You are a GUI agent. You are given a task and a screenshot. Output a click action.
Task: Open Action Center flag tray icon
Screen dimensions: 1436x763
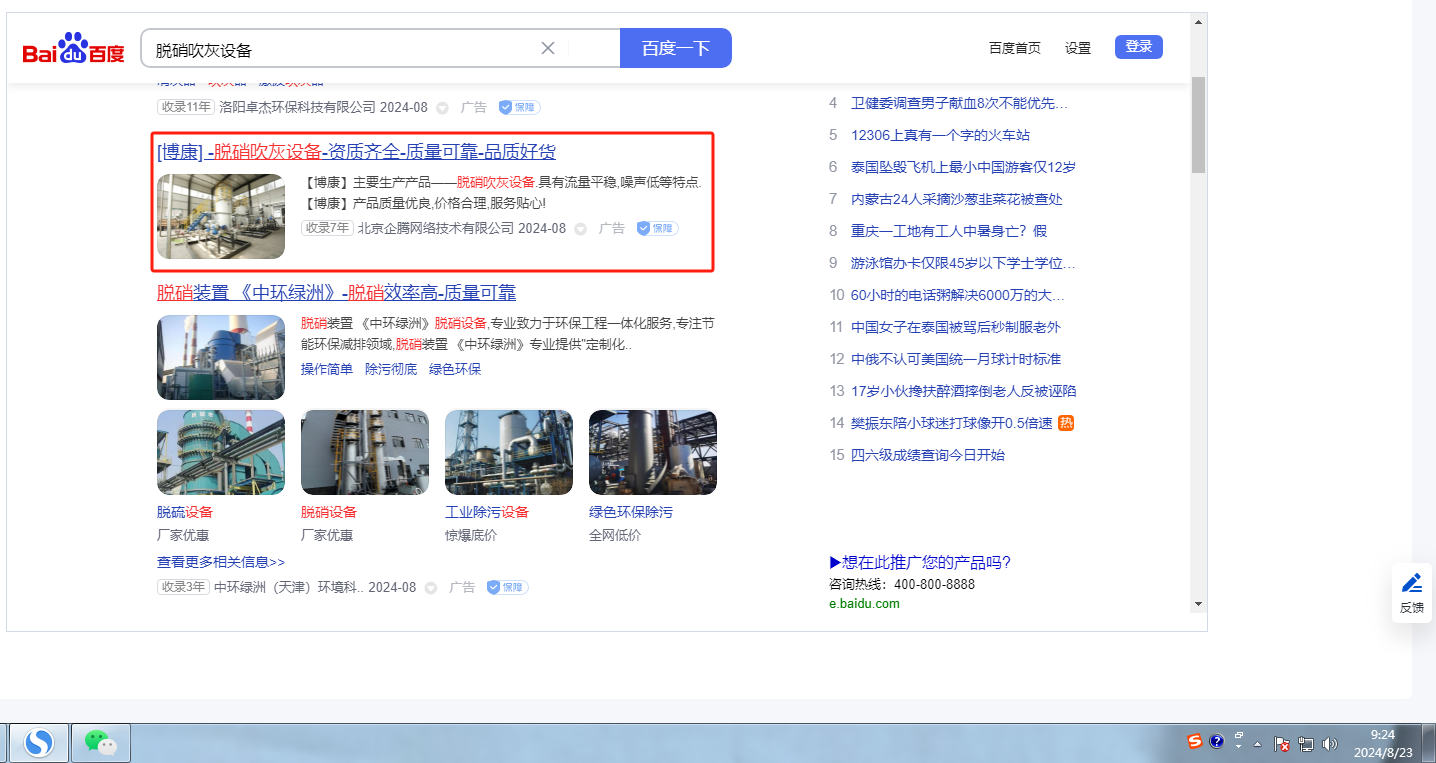[1282, 743]
